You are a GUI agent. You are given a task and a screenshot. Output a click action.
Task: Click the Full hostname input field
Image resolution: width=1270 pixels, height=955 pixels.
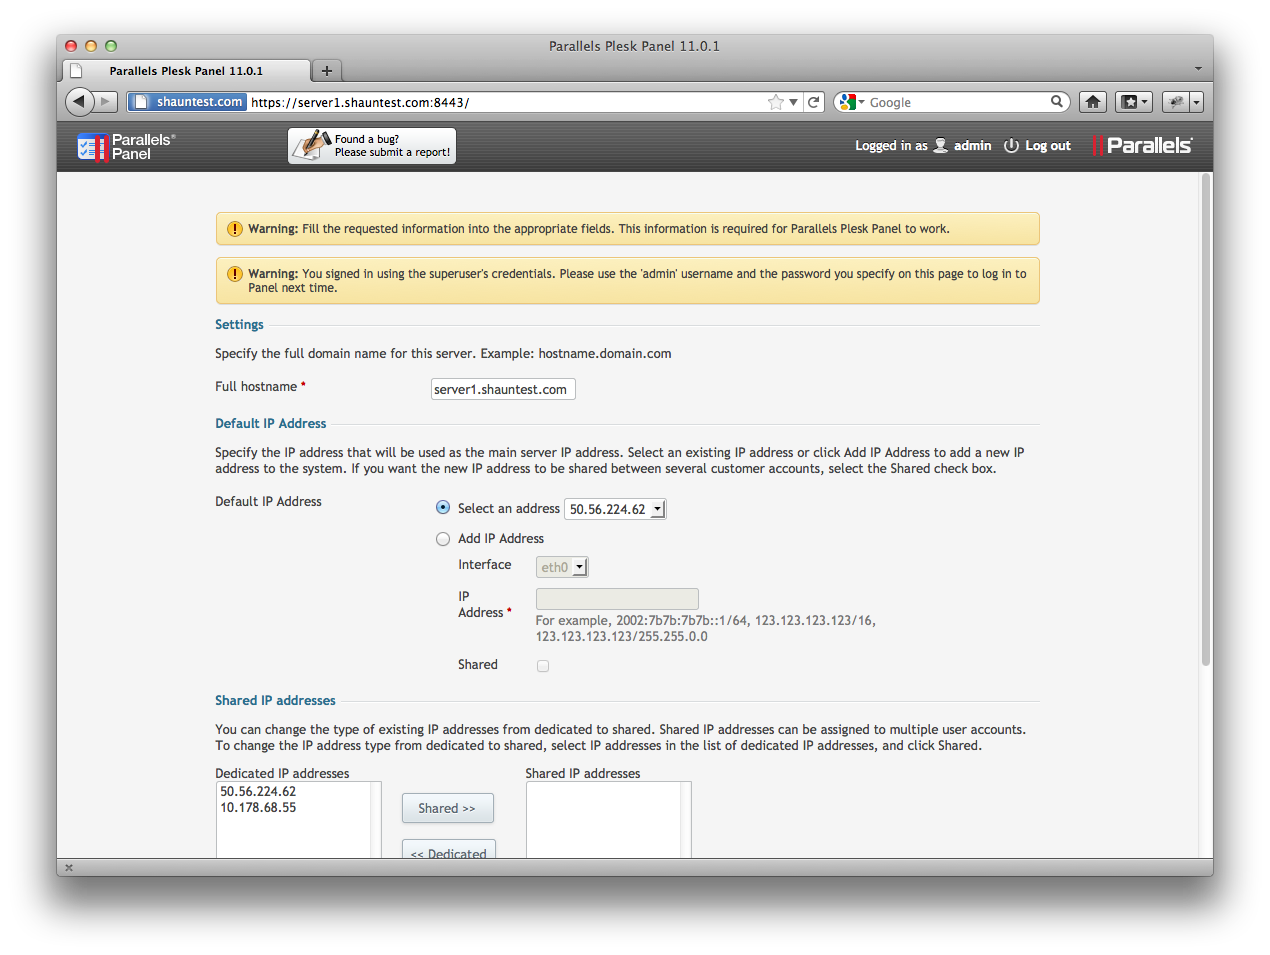[x=503, y=389]
